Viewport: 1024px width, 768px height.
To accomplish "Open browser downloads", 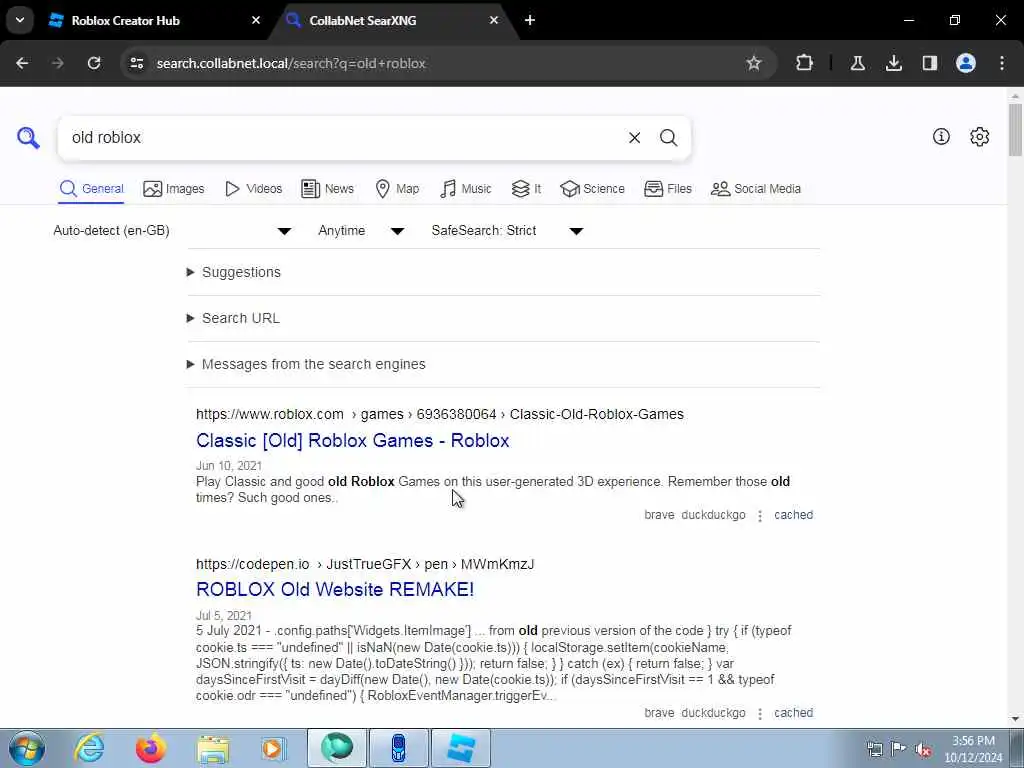I will (894, 63).
